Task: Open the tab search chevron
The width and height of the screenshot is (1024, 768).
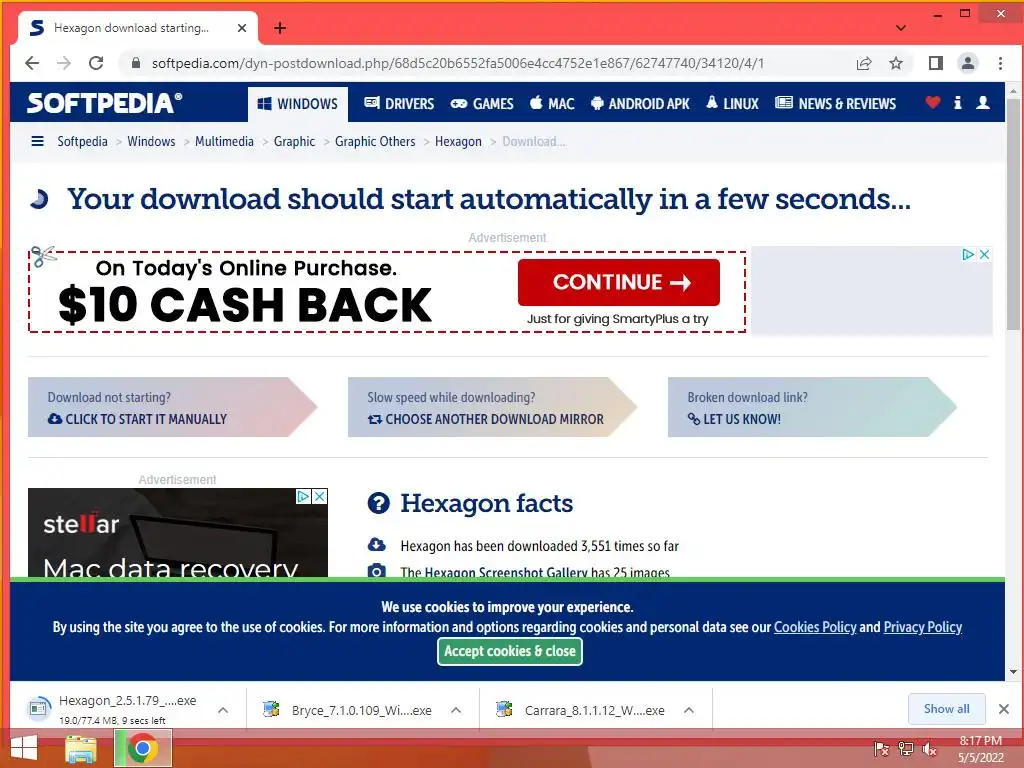Action: pyautogui.click(x=901, y=28)
